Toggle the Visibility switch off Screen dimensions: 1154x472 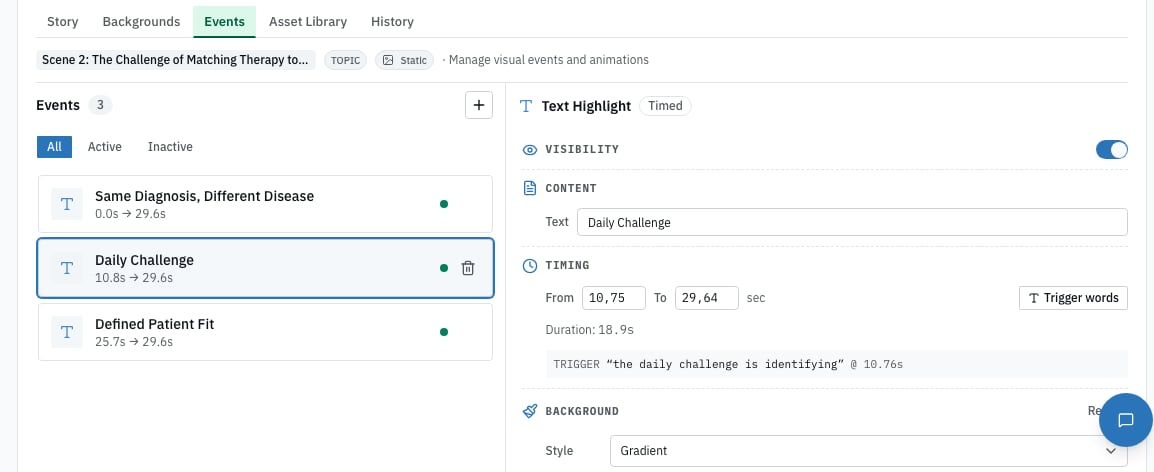1111,149
